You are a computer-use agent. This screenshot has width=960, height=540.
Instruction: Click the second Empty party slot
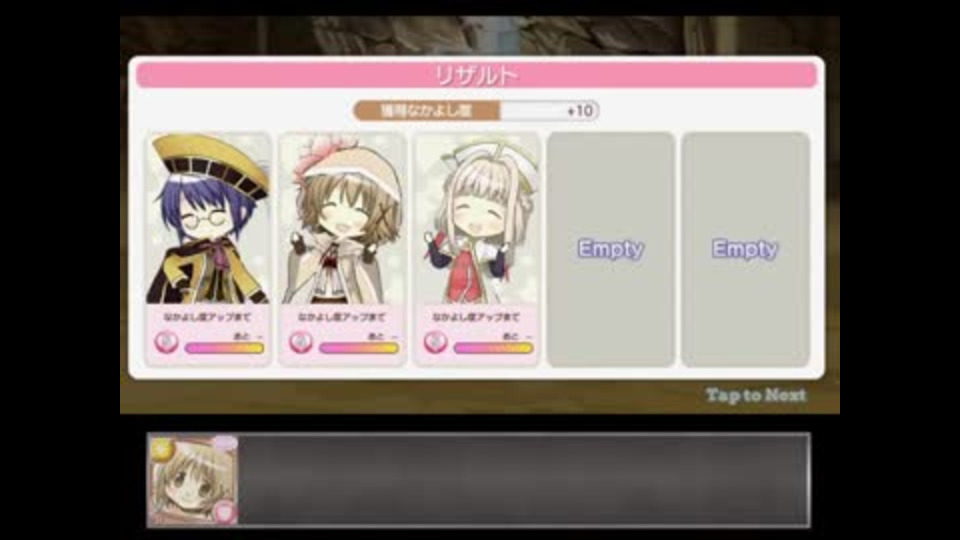tap(745, 249)
